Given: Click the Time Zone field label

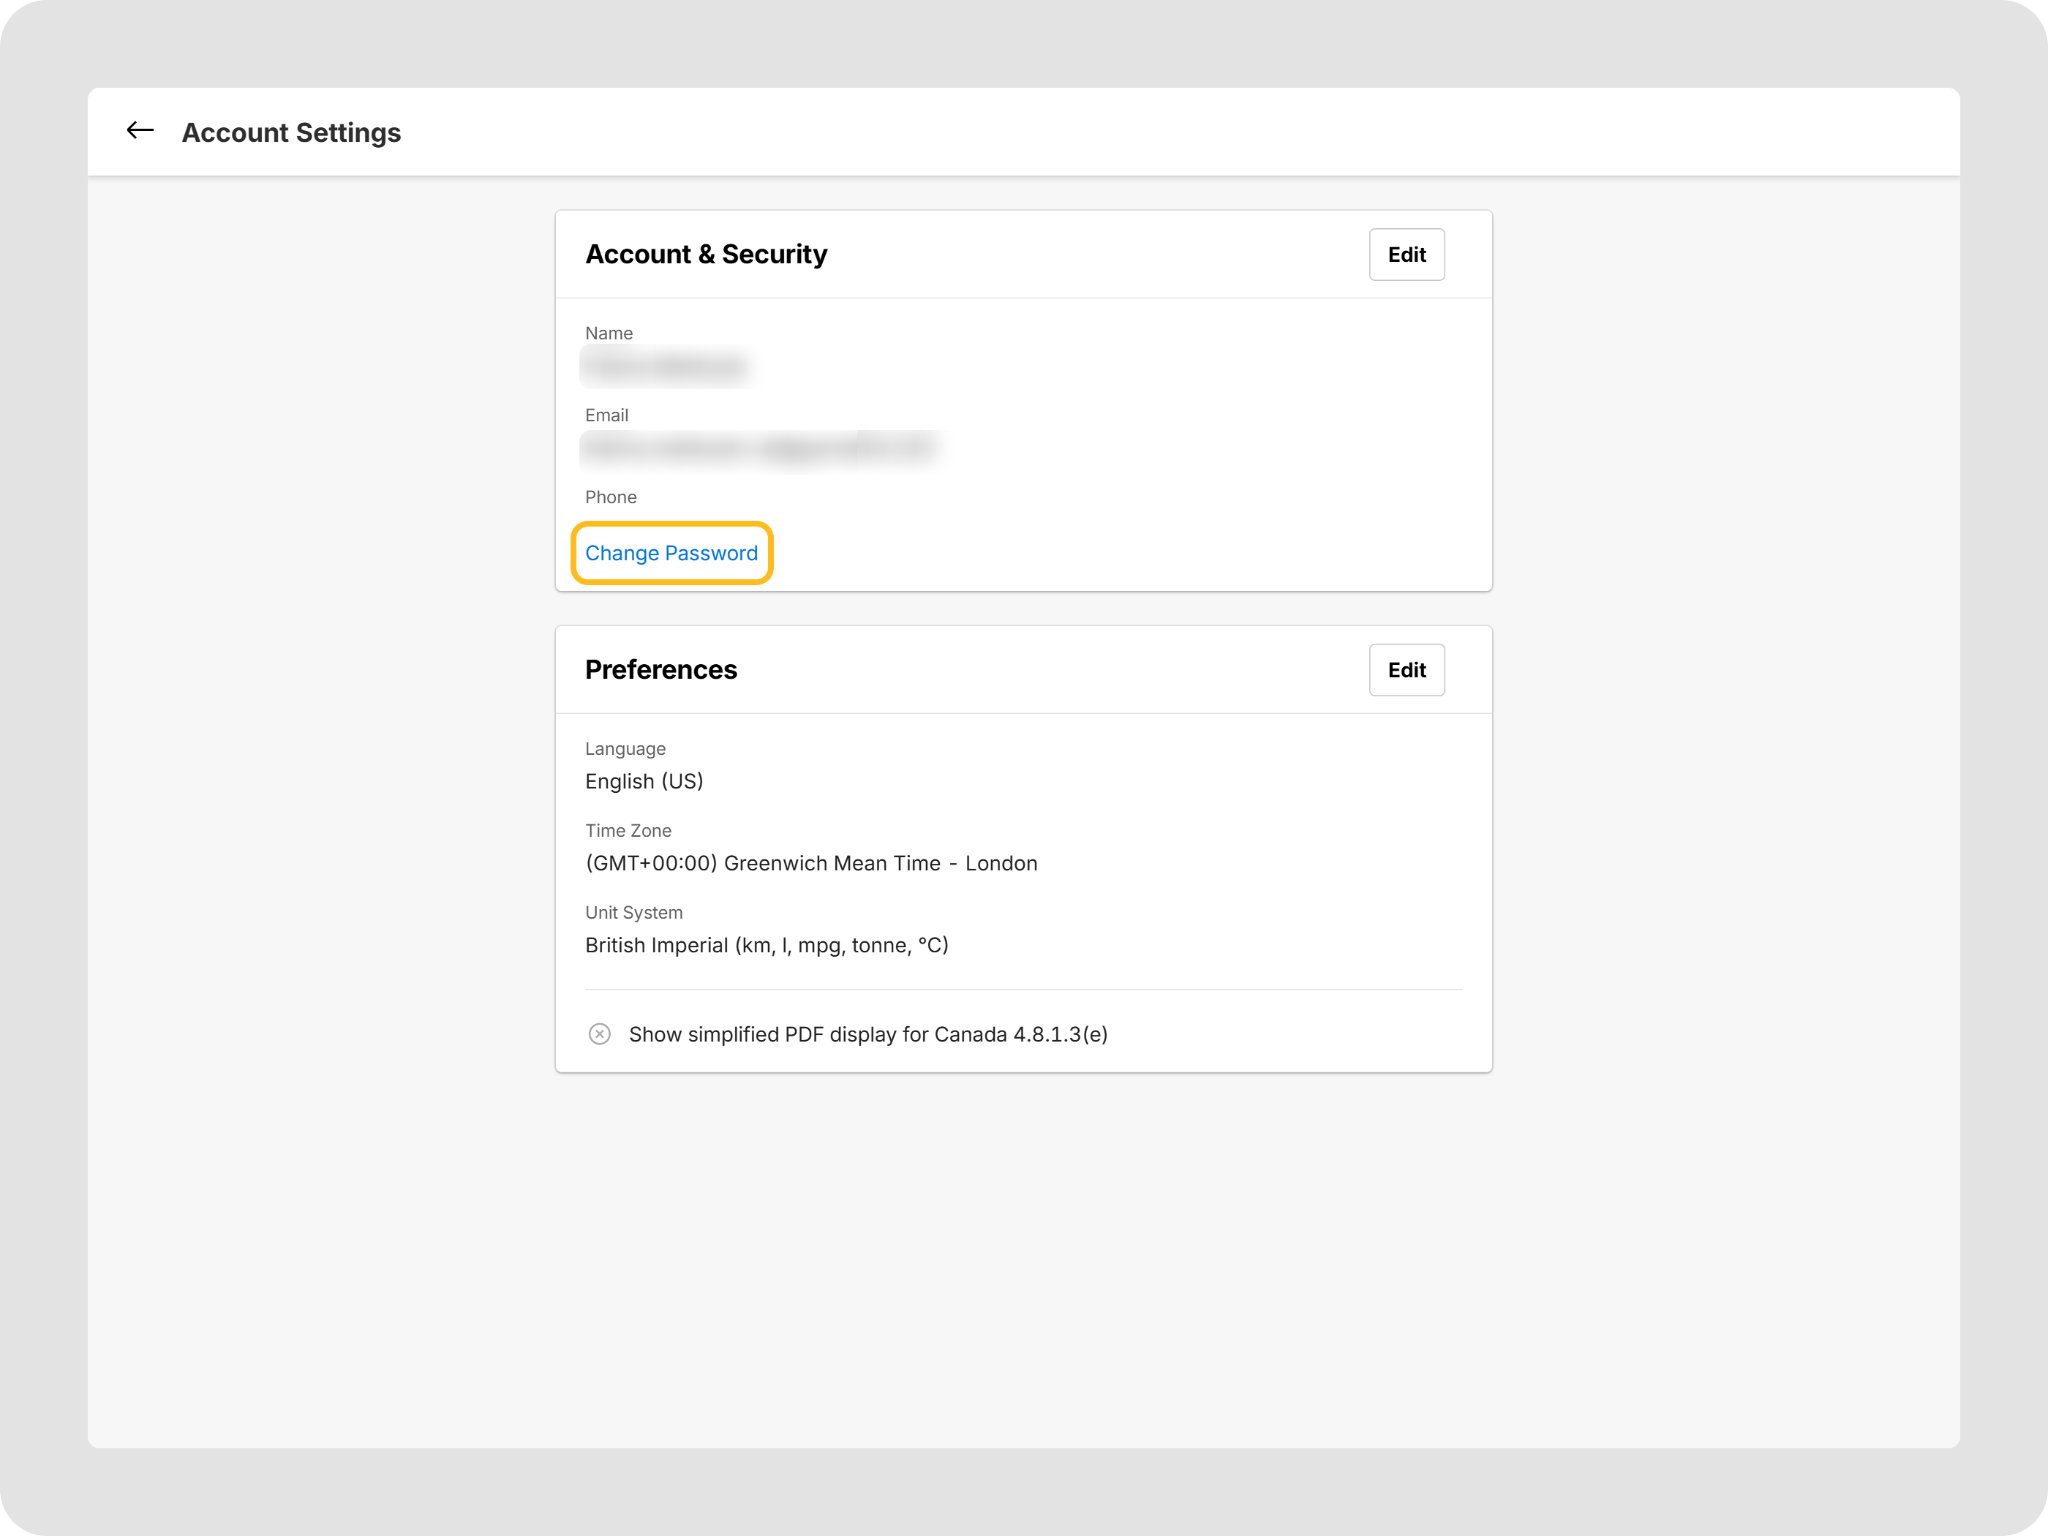Looking at the screenshot, I should coord(628,831).
